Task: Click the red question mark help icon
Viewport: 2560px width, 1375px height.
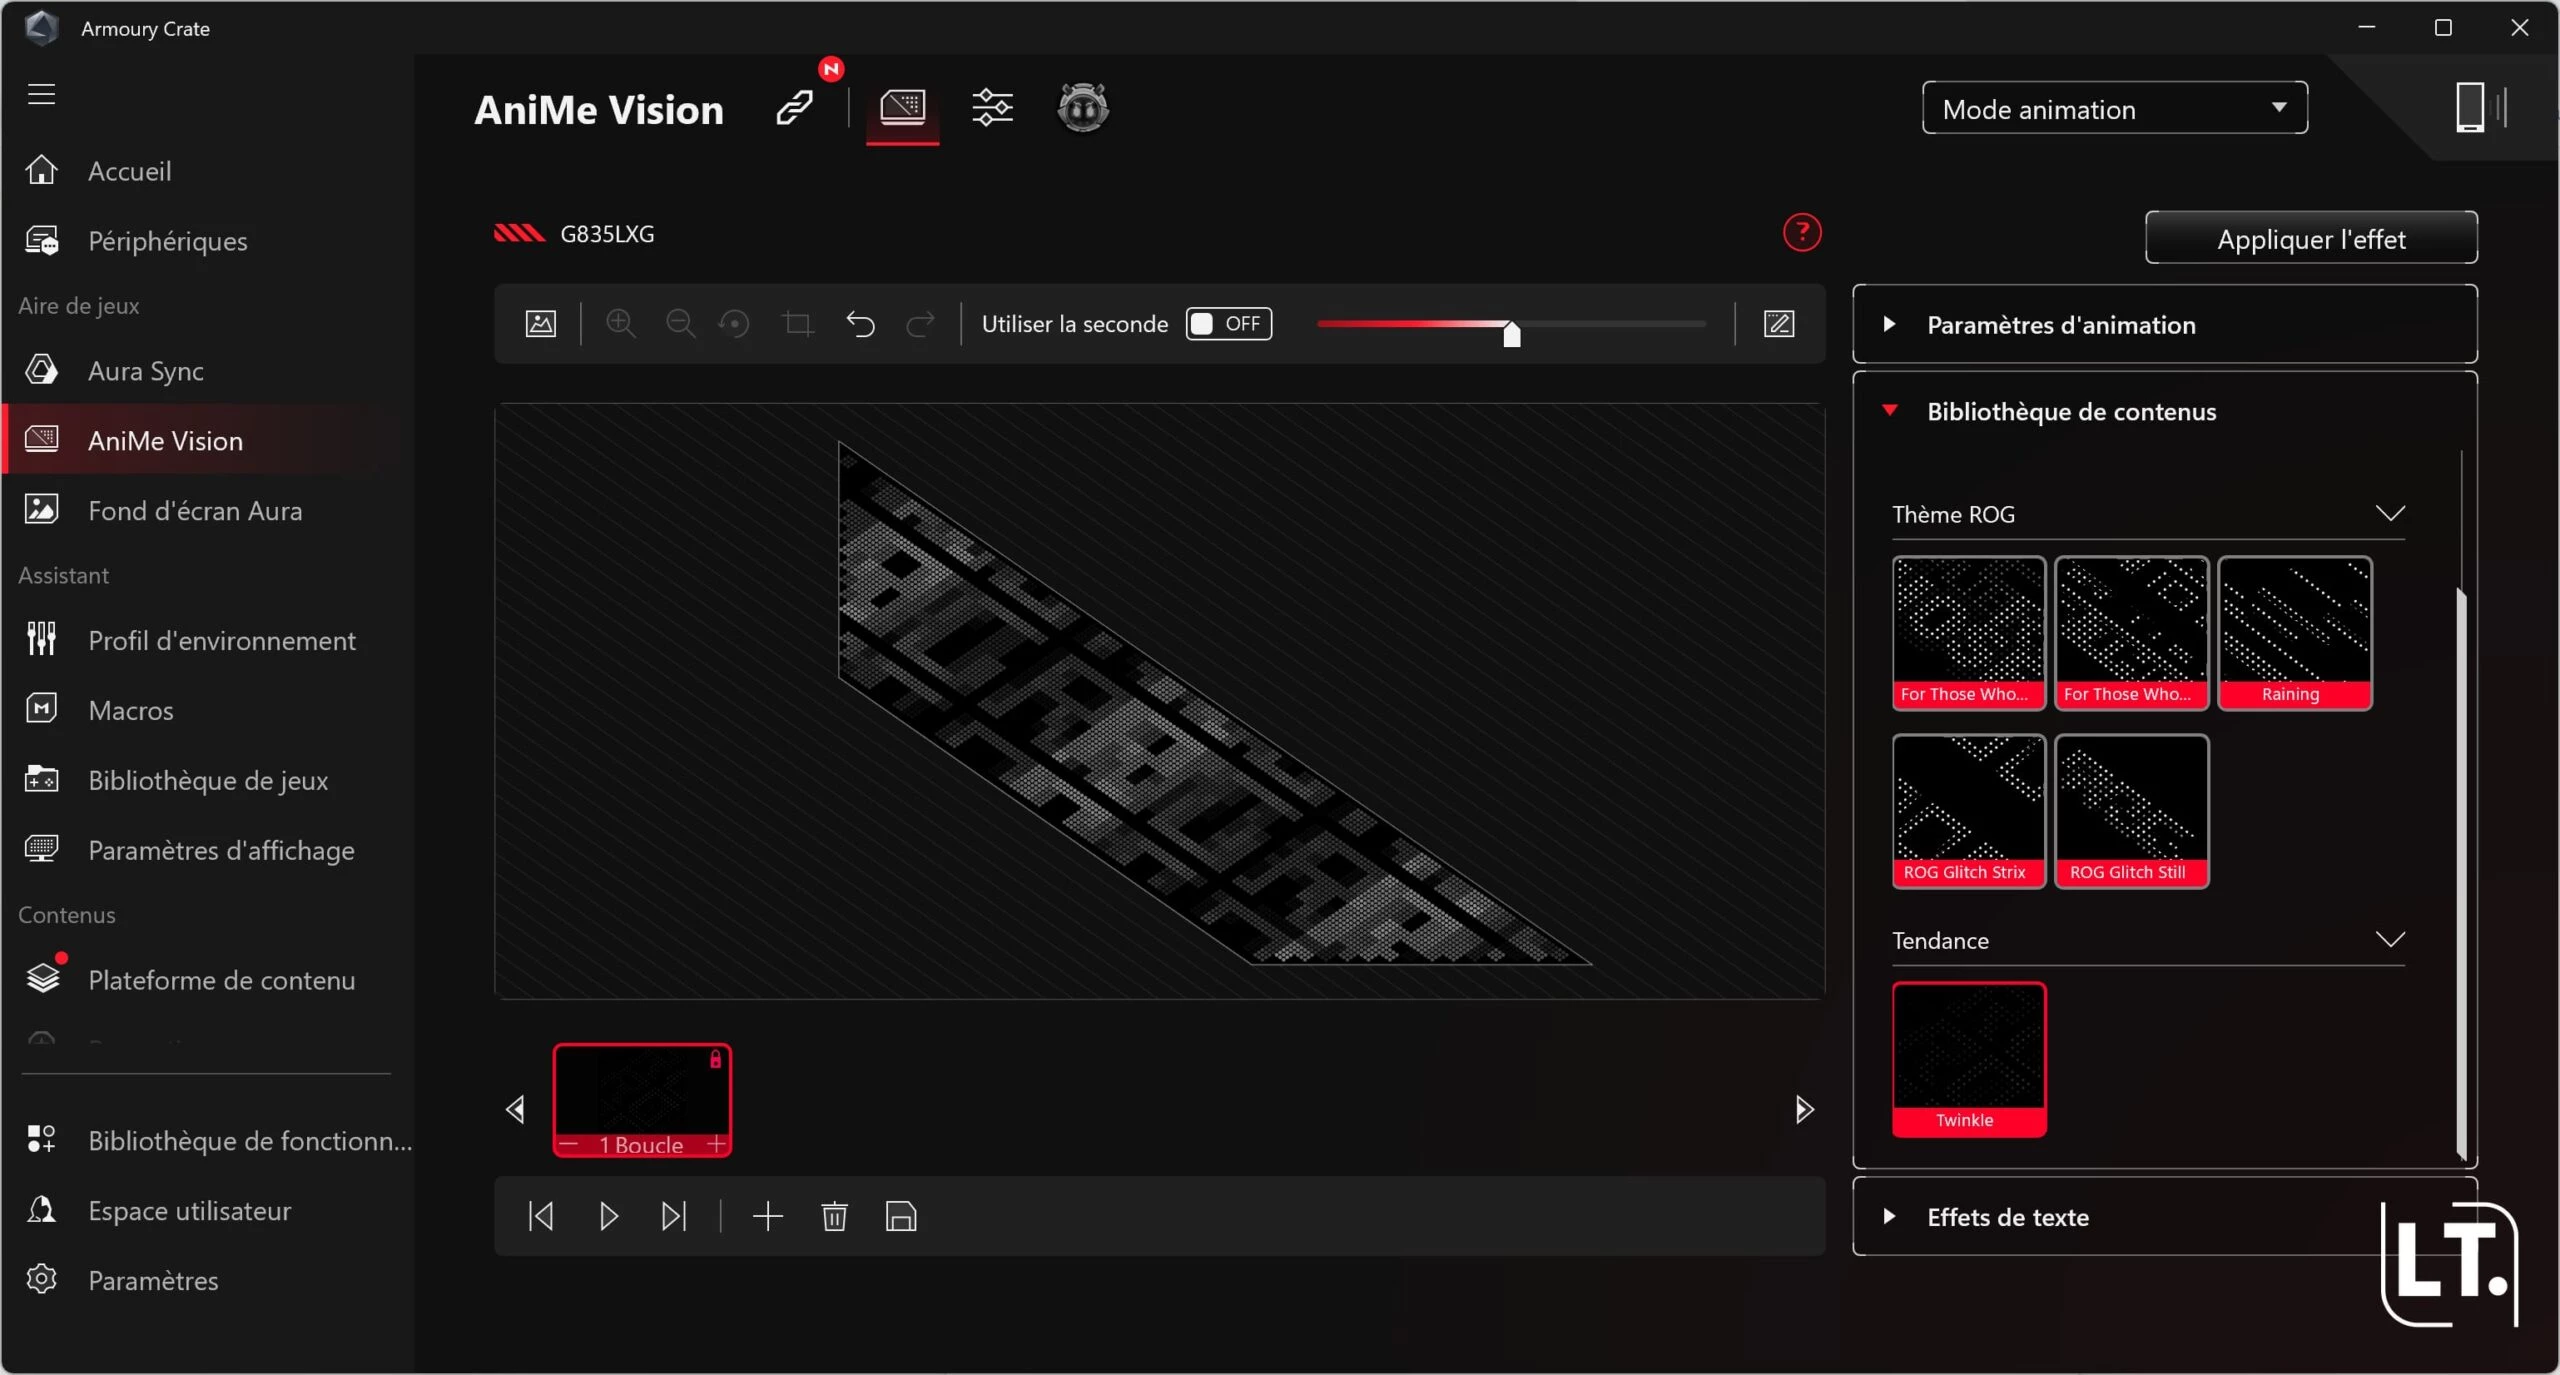Action: tap(1802, 233)
